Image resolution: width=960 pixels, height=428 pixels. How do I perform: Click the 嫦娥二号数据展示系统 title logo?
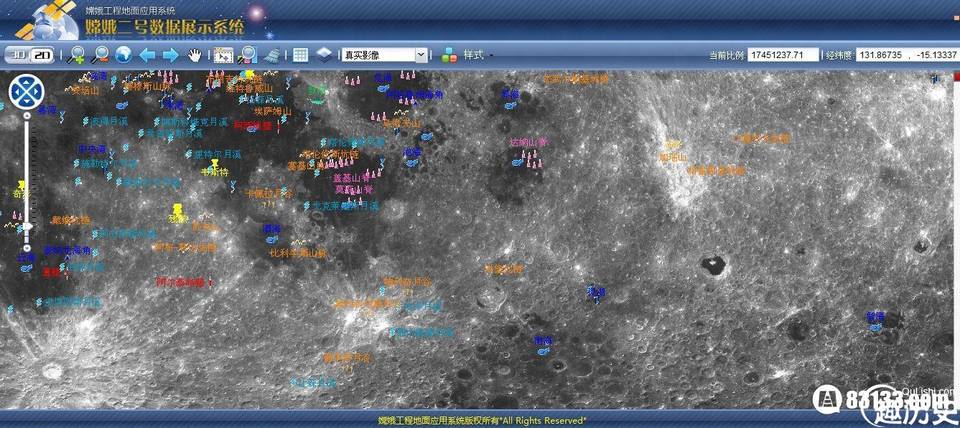pos(164,27)
